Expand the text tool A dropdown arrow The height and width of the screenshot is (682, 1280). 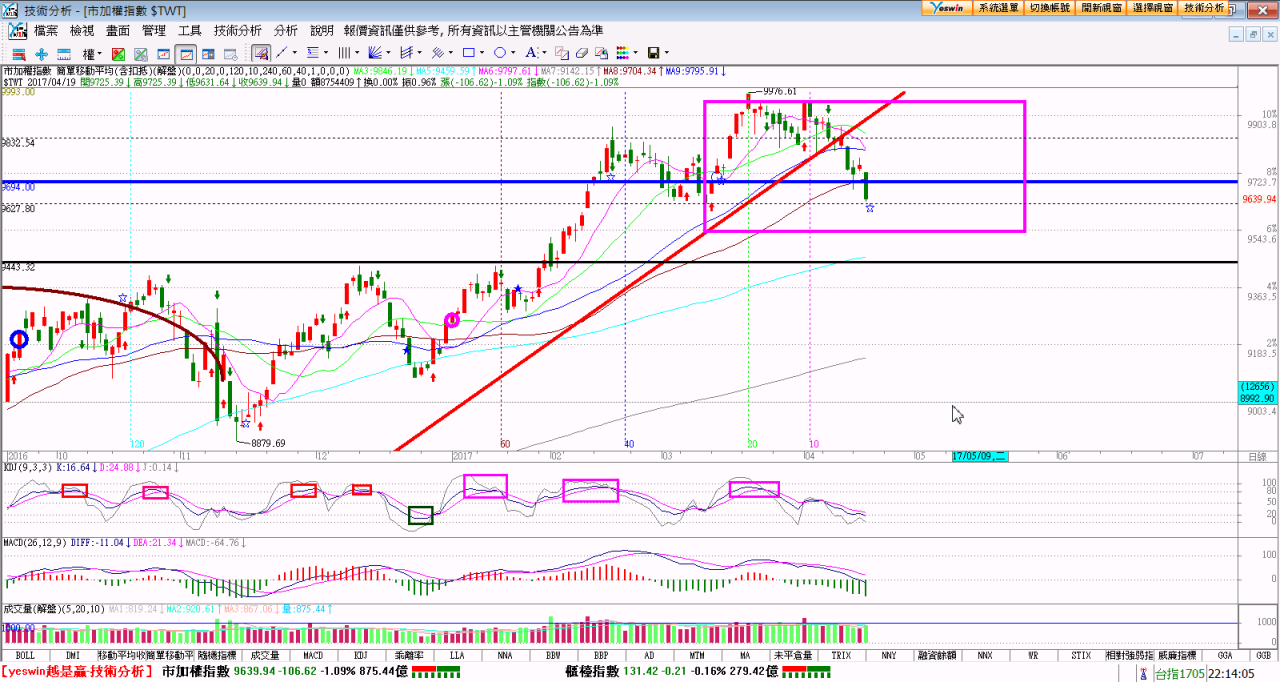[546, 53]
